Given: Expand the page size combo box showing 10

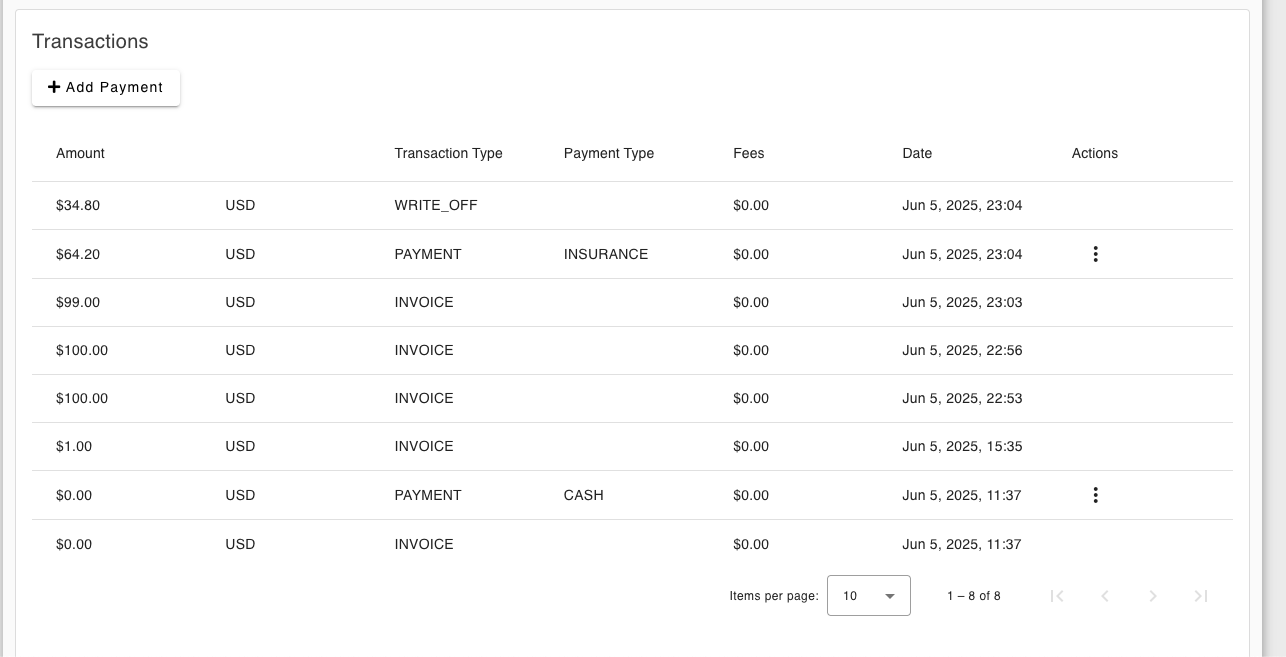Looking at the screenshot, I should coord(868,595).
